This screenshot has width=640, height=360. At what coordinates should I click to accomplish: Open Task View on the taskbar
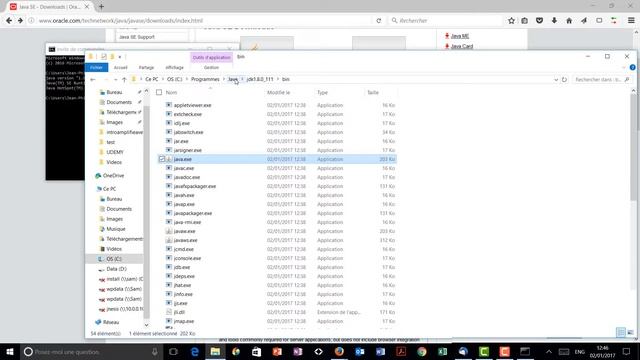[x=173, y=351]
